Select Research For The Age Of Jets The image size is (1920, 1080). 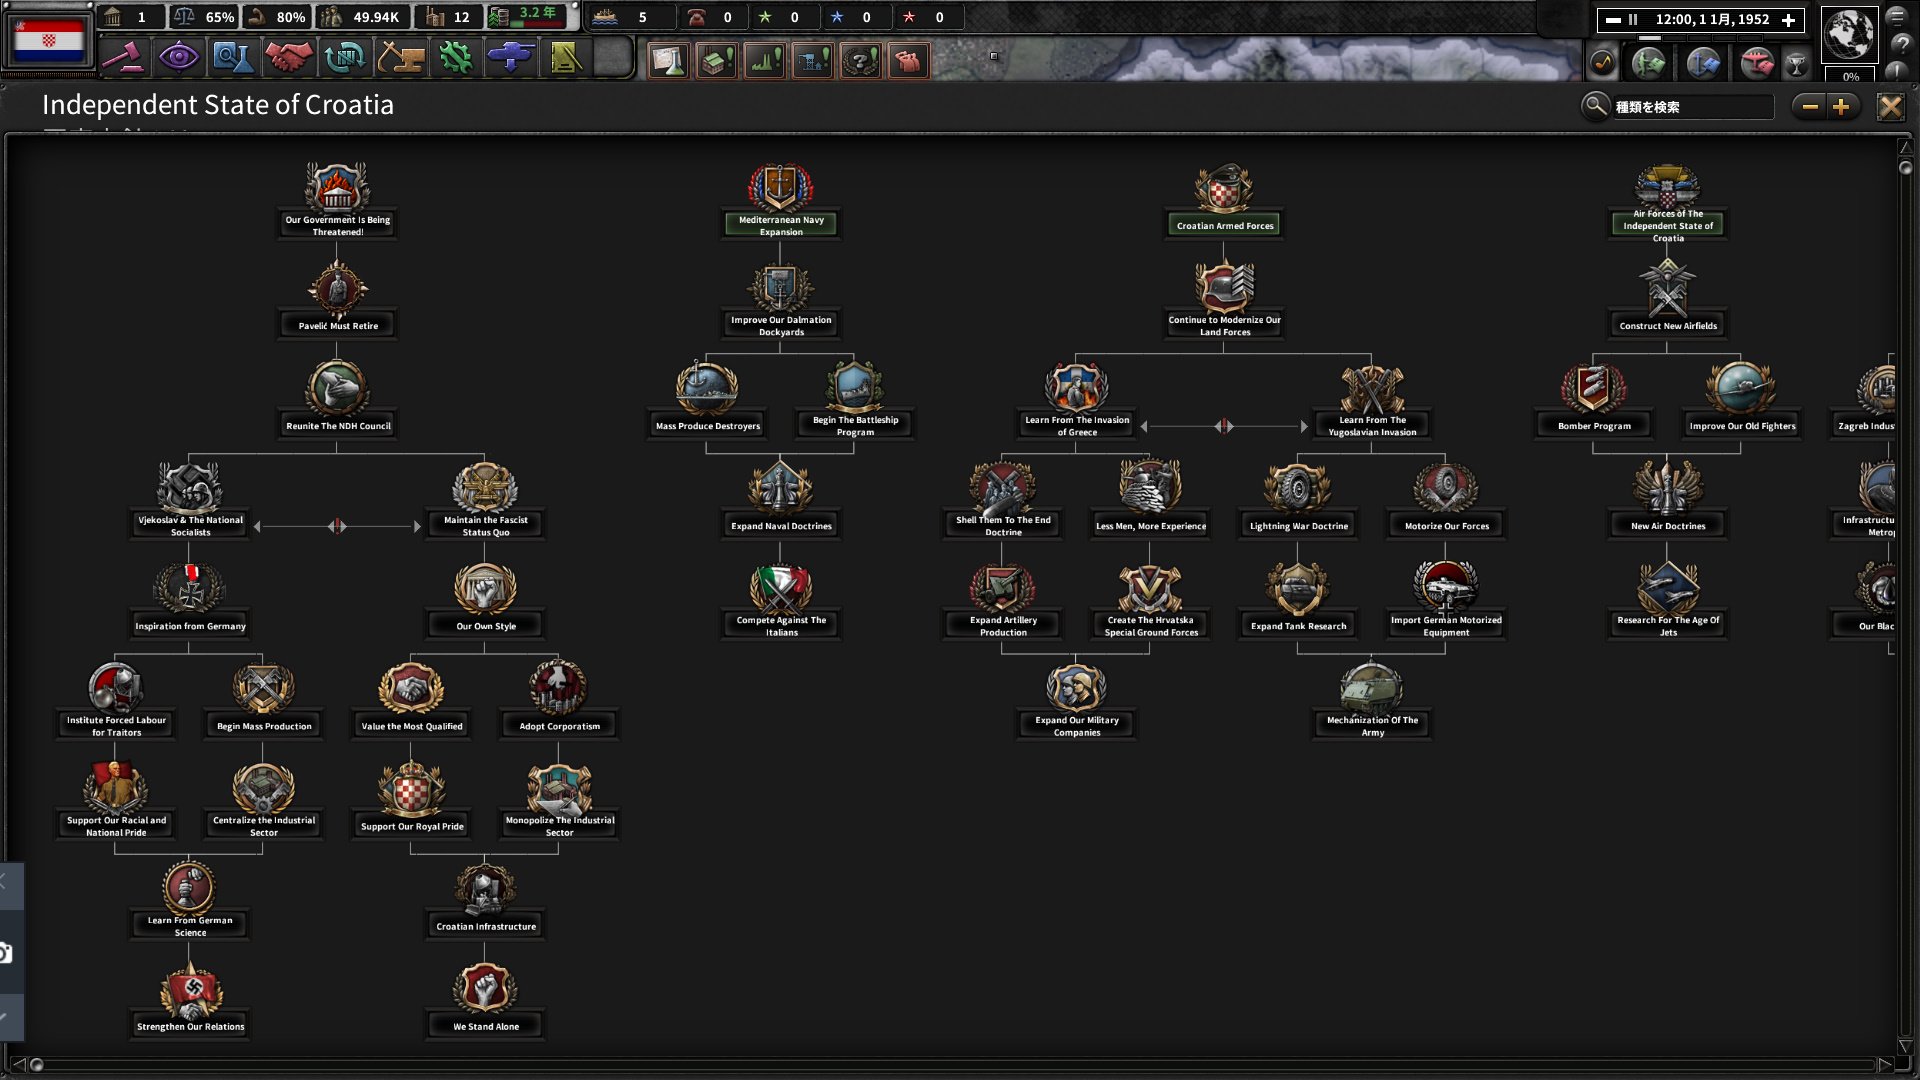(1668, 599)
